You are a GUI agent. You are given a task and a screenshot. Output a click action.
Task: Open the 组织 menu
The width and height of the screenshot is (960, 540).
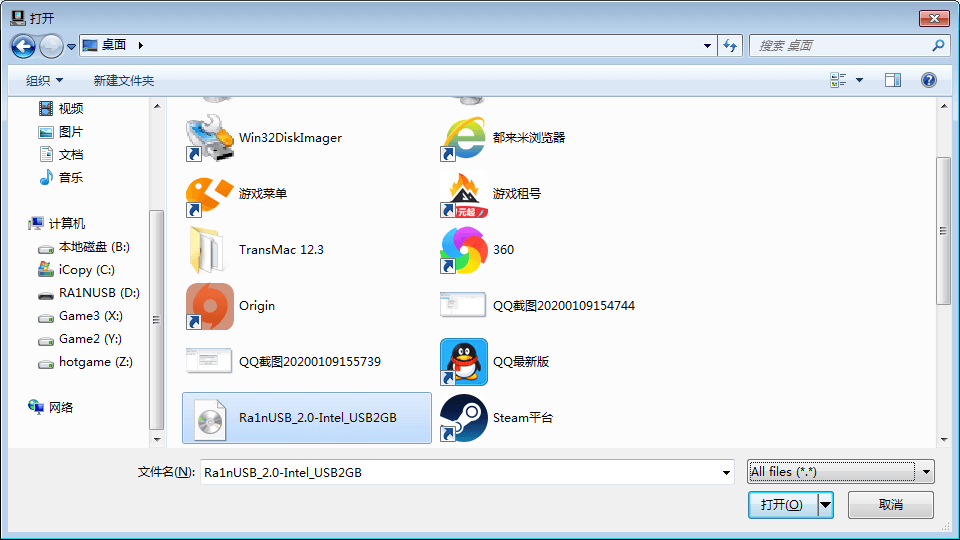(x=44, y=80)
